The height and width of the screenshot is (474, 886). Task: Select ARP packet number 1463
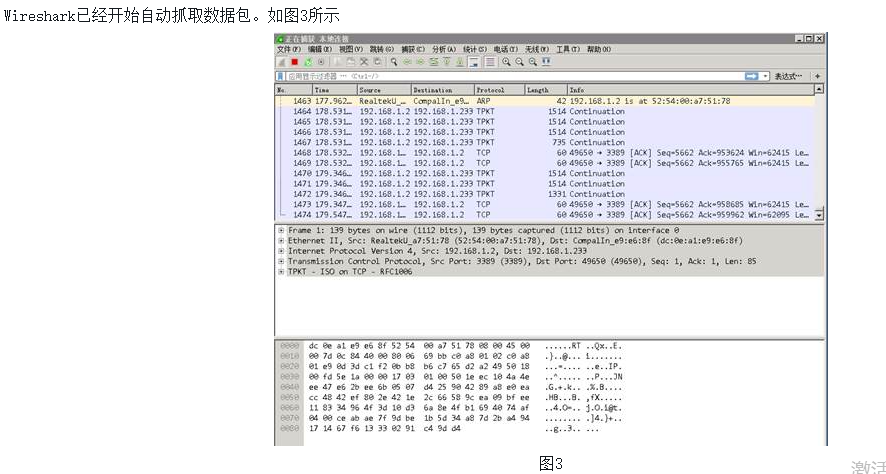[545, 101]
